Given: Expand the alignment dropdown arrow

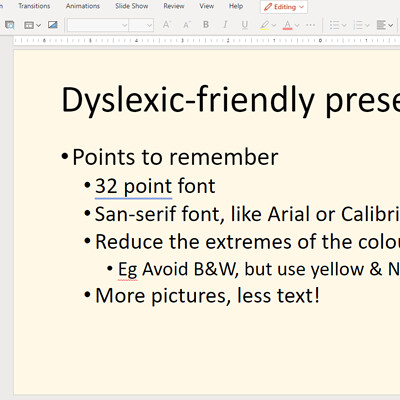Looking at the screenshot, I should 390,25.
